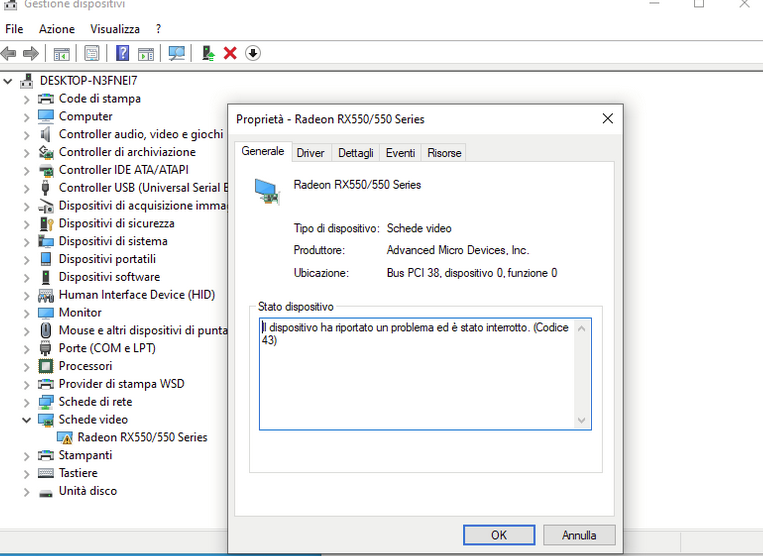Close the Proprietà dialog with X
The width and height of the screenshot is (763, 556).
(x=608, y=119)
